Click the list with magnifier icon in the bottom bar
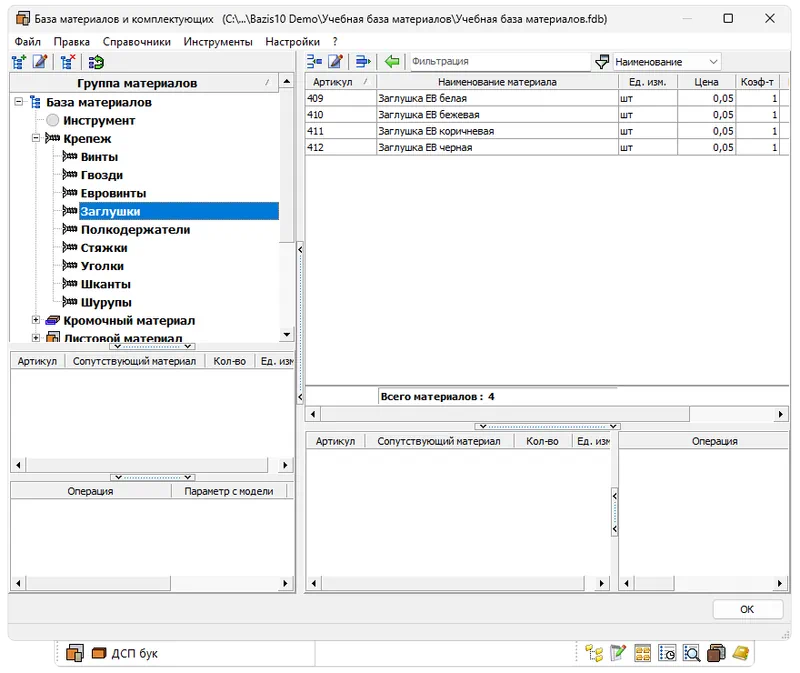Screen dimensions: 800x673 [x=691, y=653]
